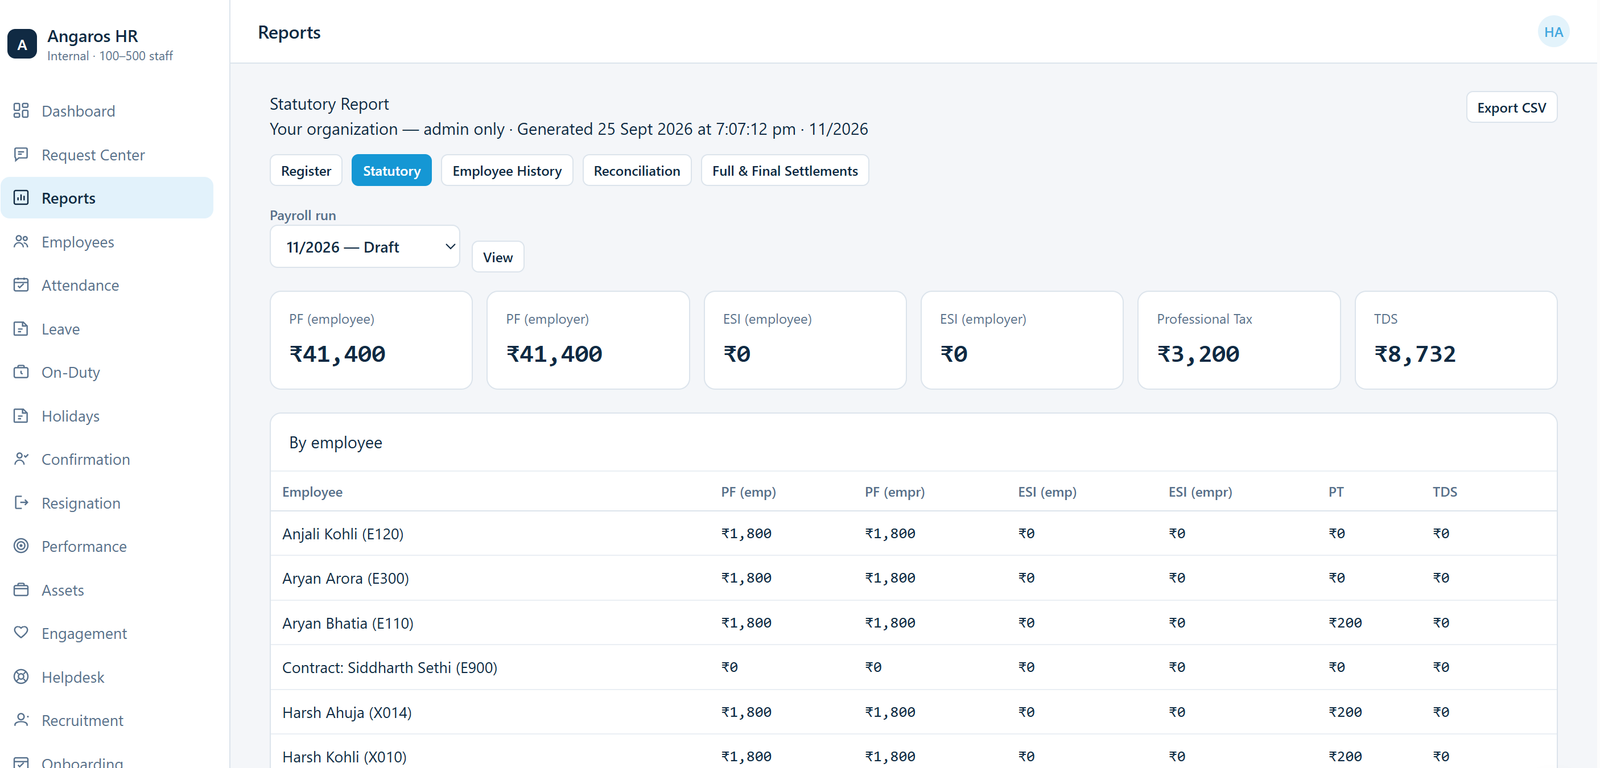
Task: Open Assets page from sidebar
Action: click(x=107, y=590)
